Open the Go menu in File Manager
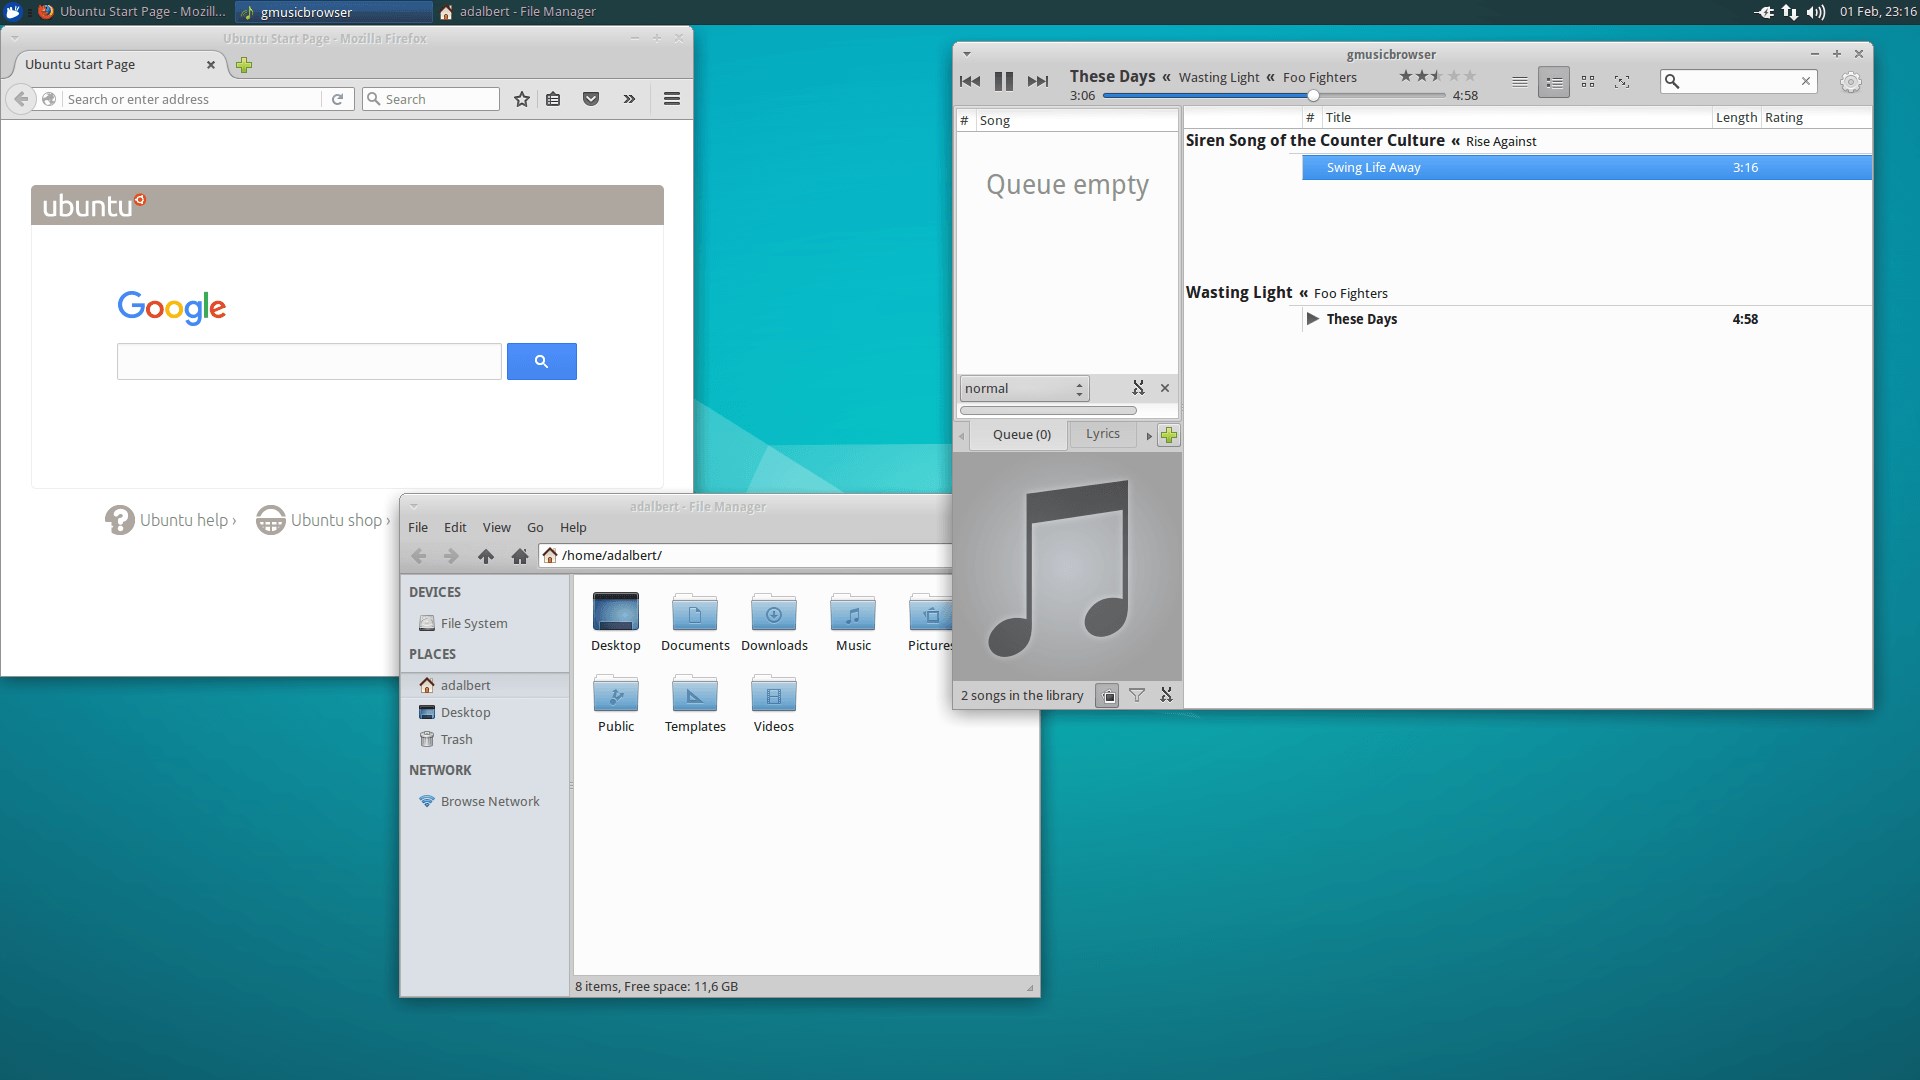 pyautogui.click(x=535, y=528)
